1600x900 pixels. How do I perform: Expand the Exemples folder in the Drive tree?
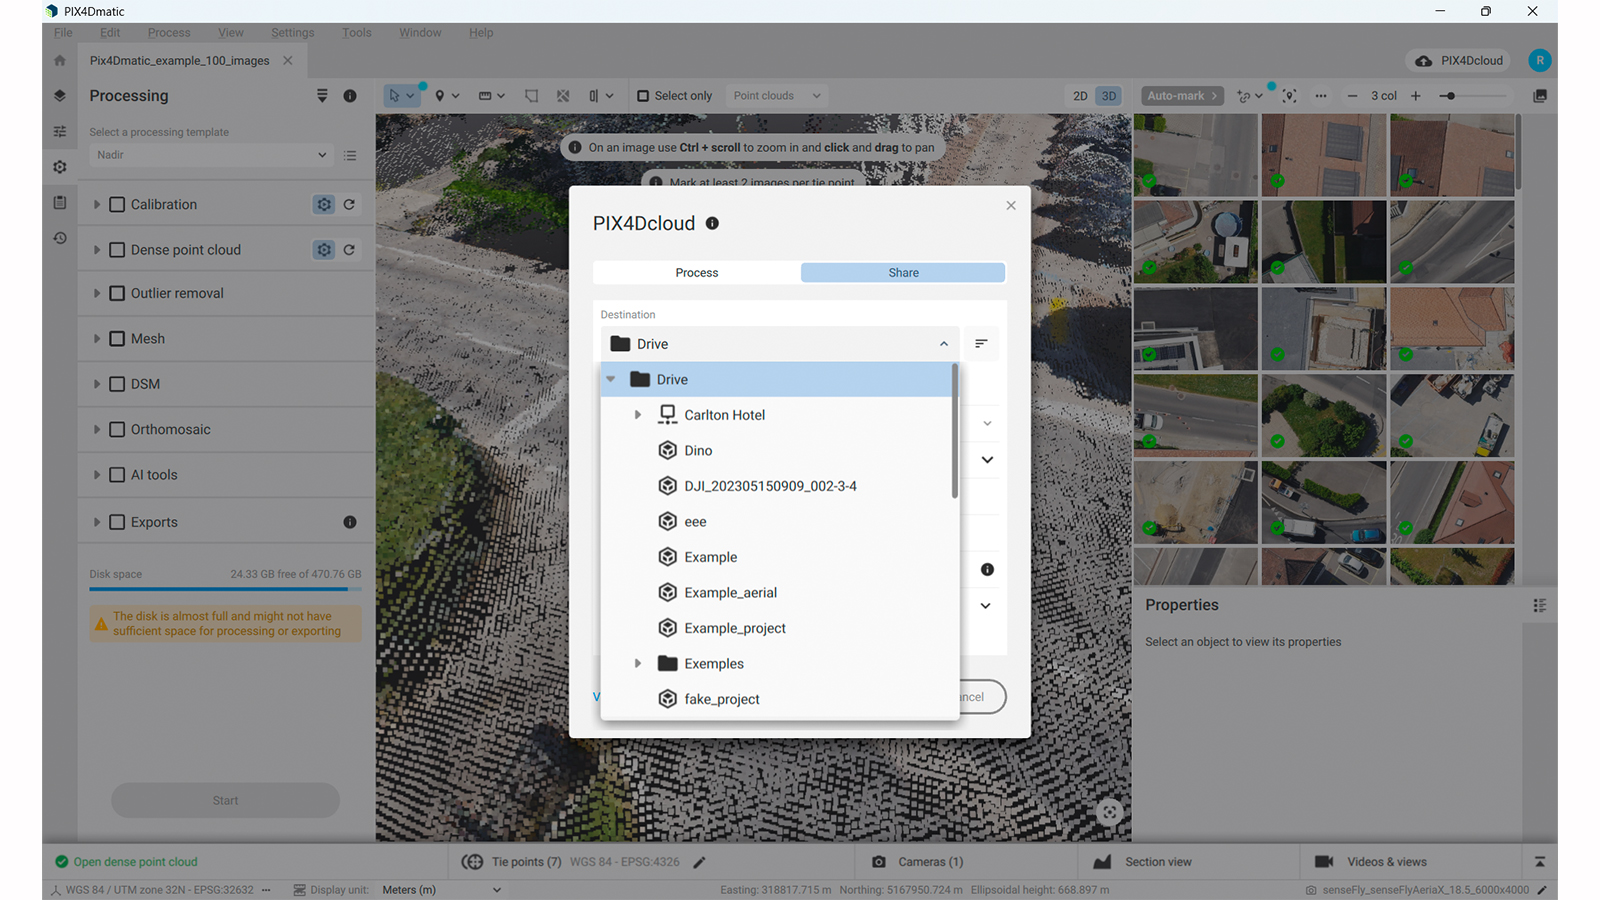(639, 663)
